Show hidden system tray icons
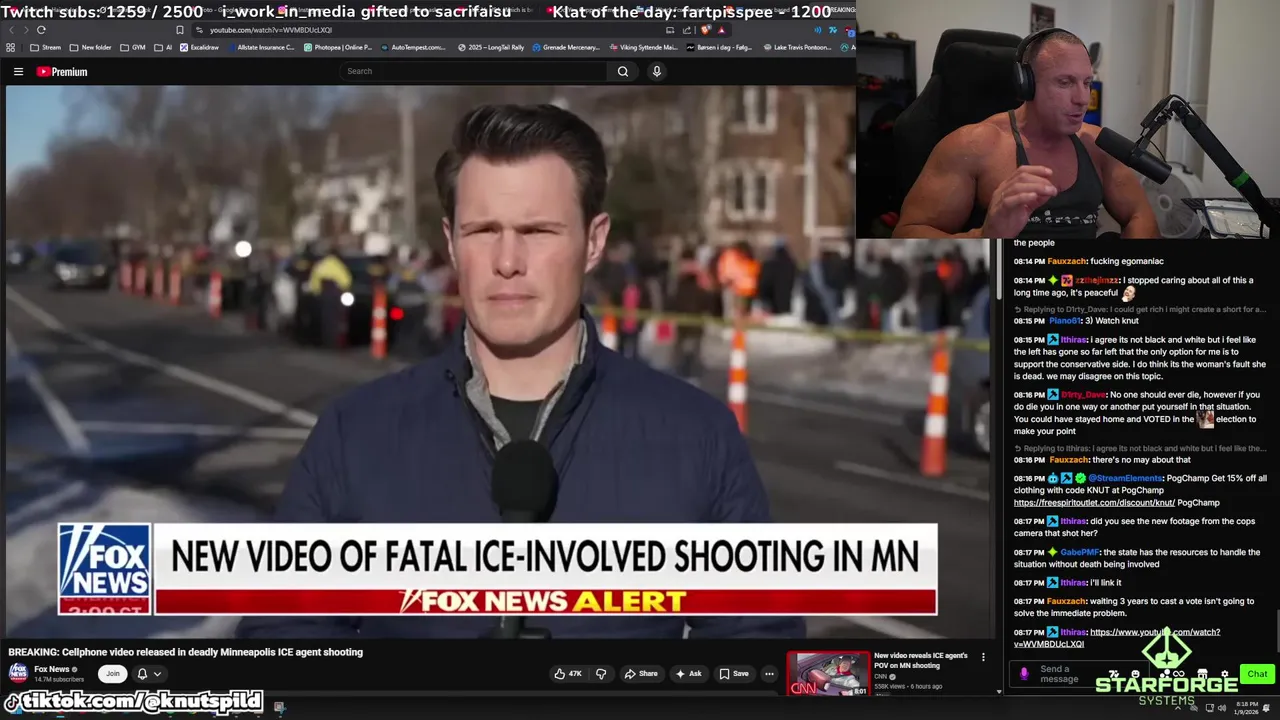The image size is (1280, 720). [x=1178, y=708]
